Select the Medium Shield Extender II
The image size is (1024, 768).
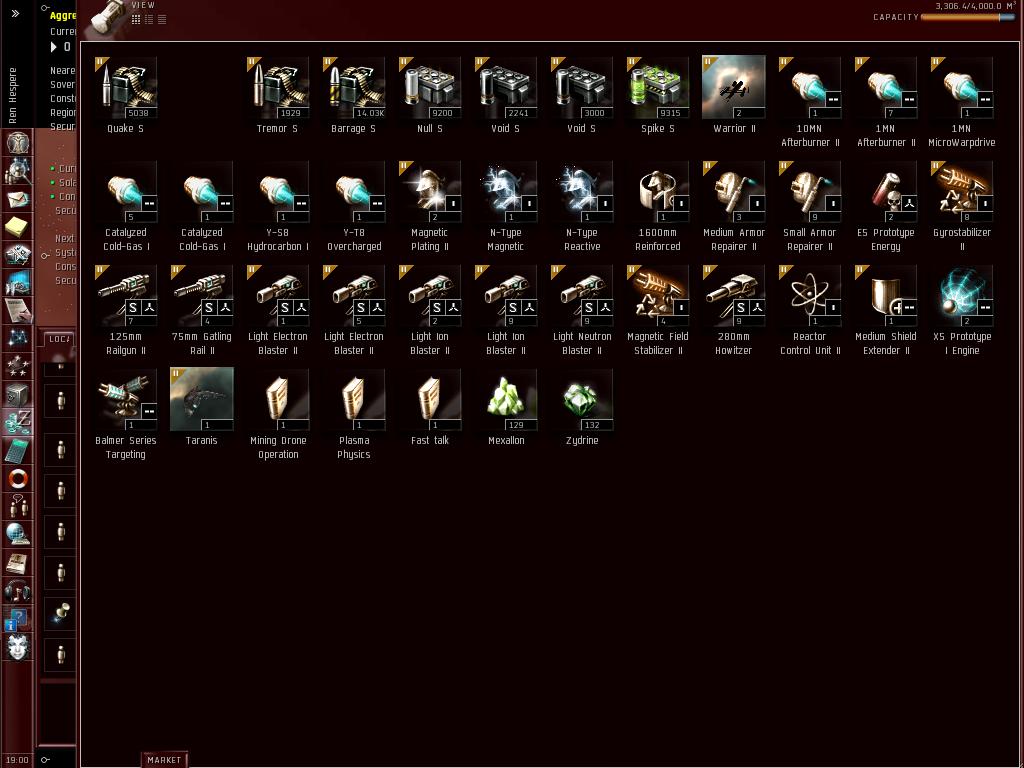click(x=886, y=311)
